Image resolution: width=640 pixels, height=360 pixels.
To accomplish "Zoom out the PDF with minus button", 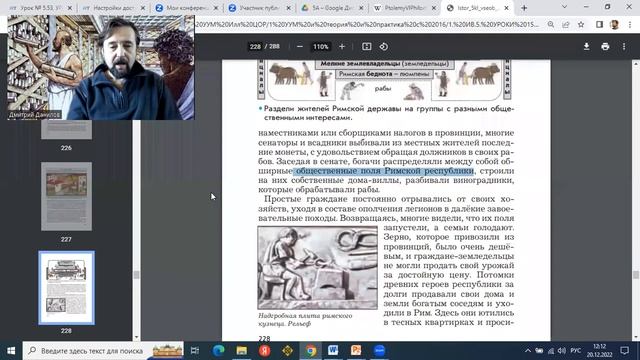I will (300, 47).
